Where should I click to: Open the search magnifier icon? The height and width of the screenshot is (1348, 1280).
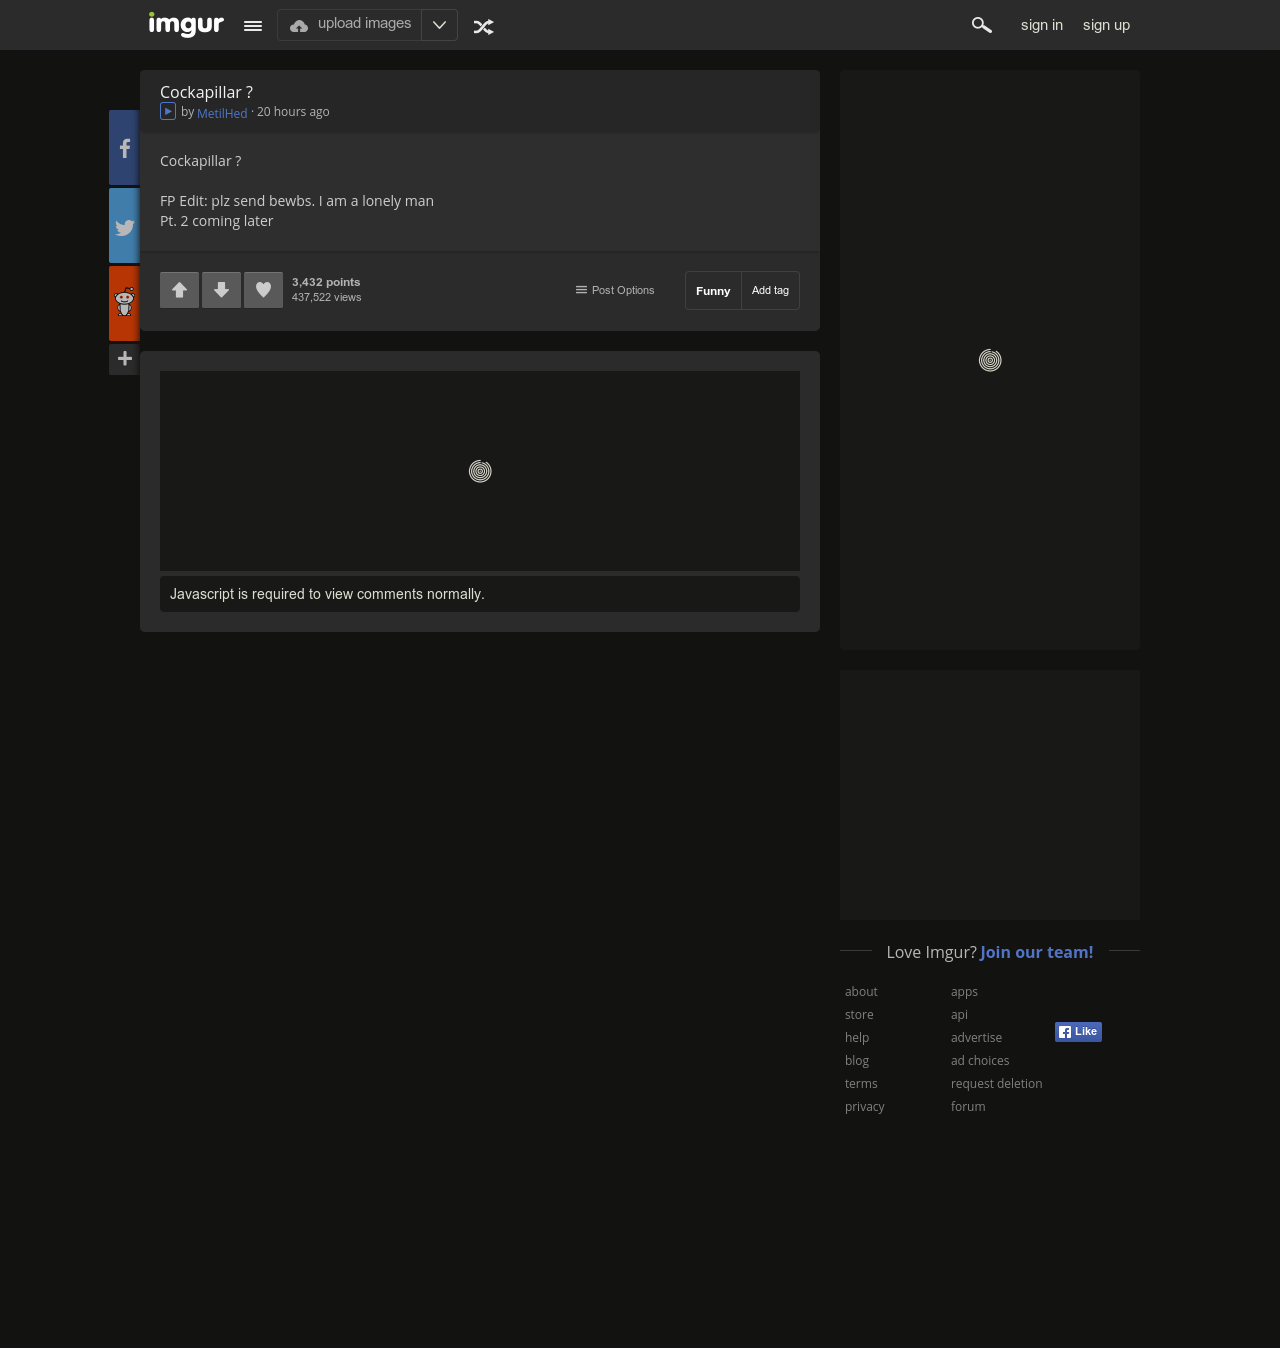[x=982, y=25]
